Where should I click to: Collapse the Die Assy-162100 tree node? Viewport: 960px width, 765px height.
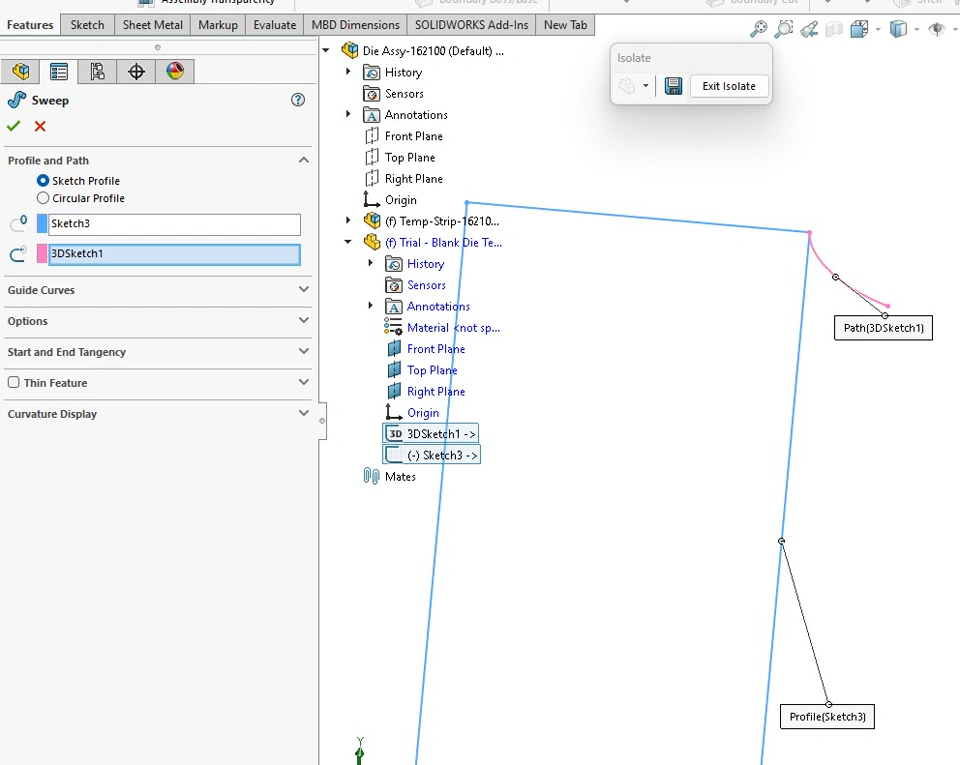click(326, 50)
